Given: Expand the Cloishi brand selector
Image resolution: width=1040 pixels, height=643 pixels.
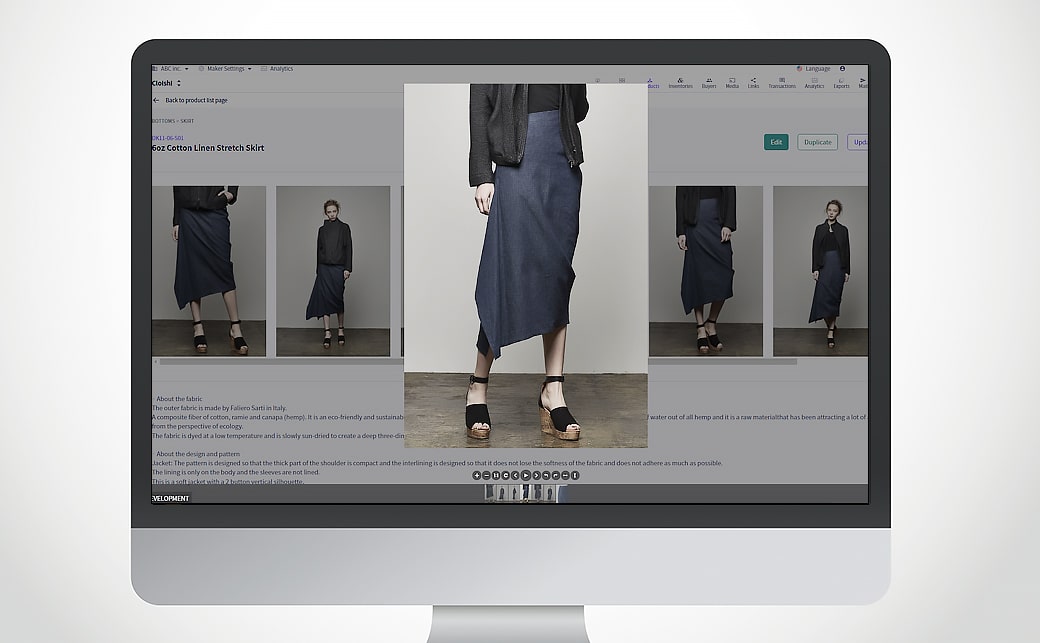Looking at the screenshot, I should click(x=166, y=83).
